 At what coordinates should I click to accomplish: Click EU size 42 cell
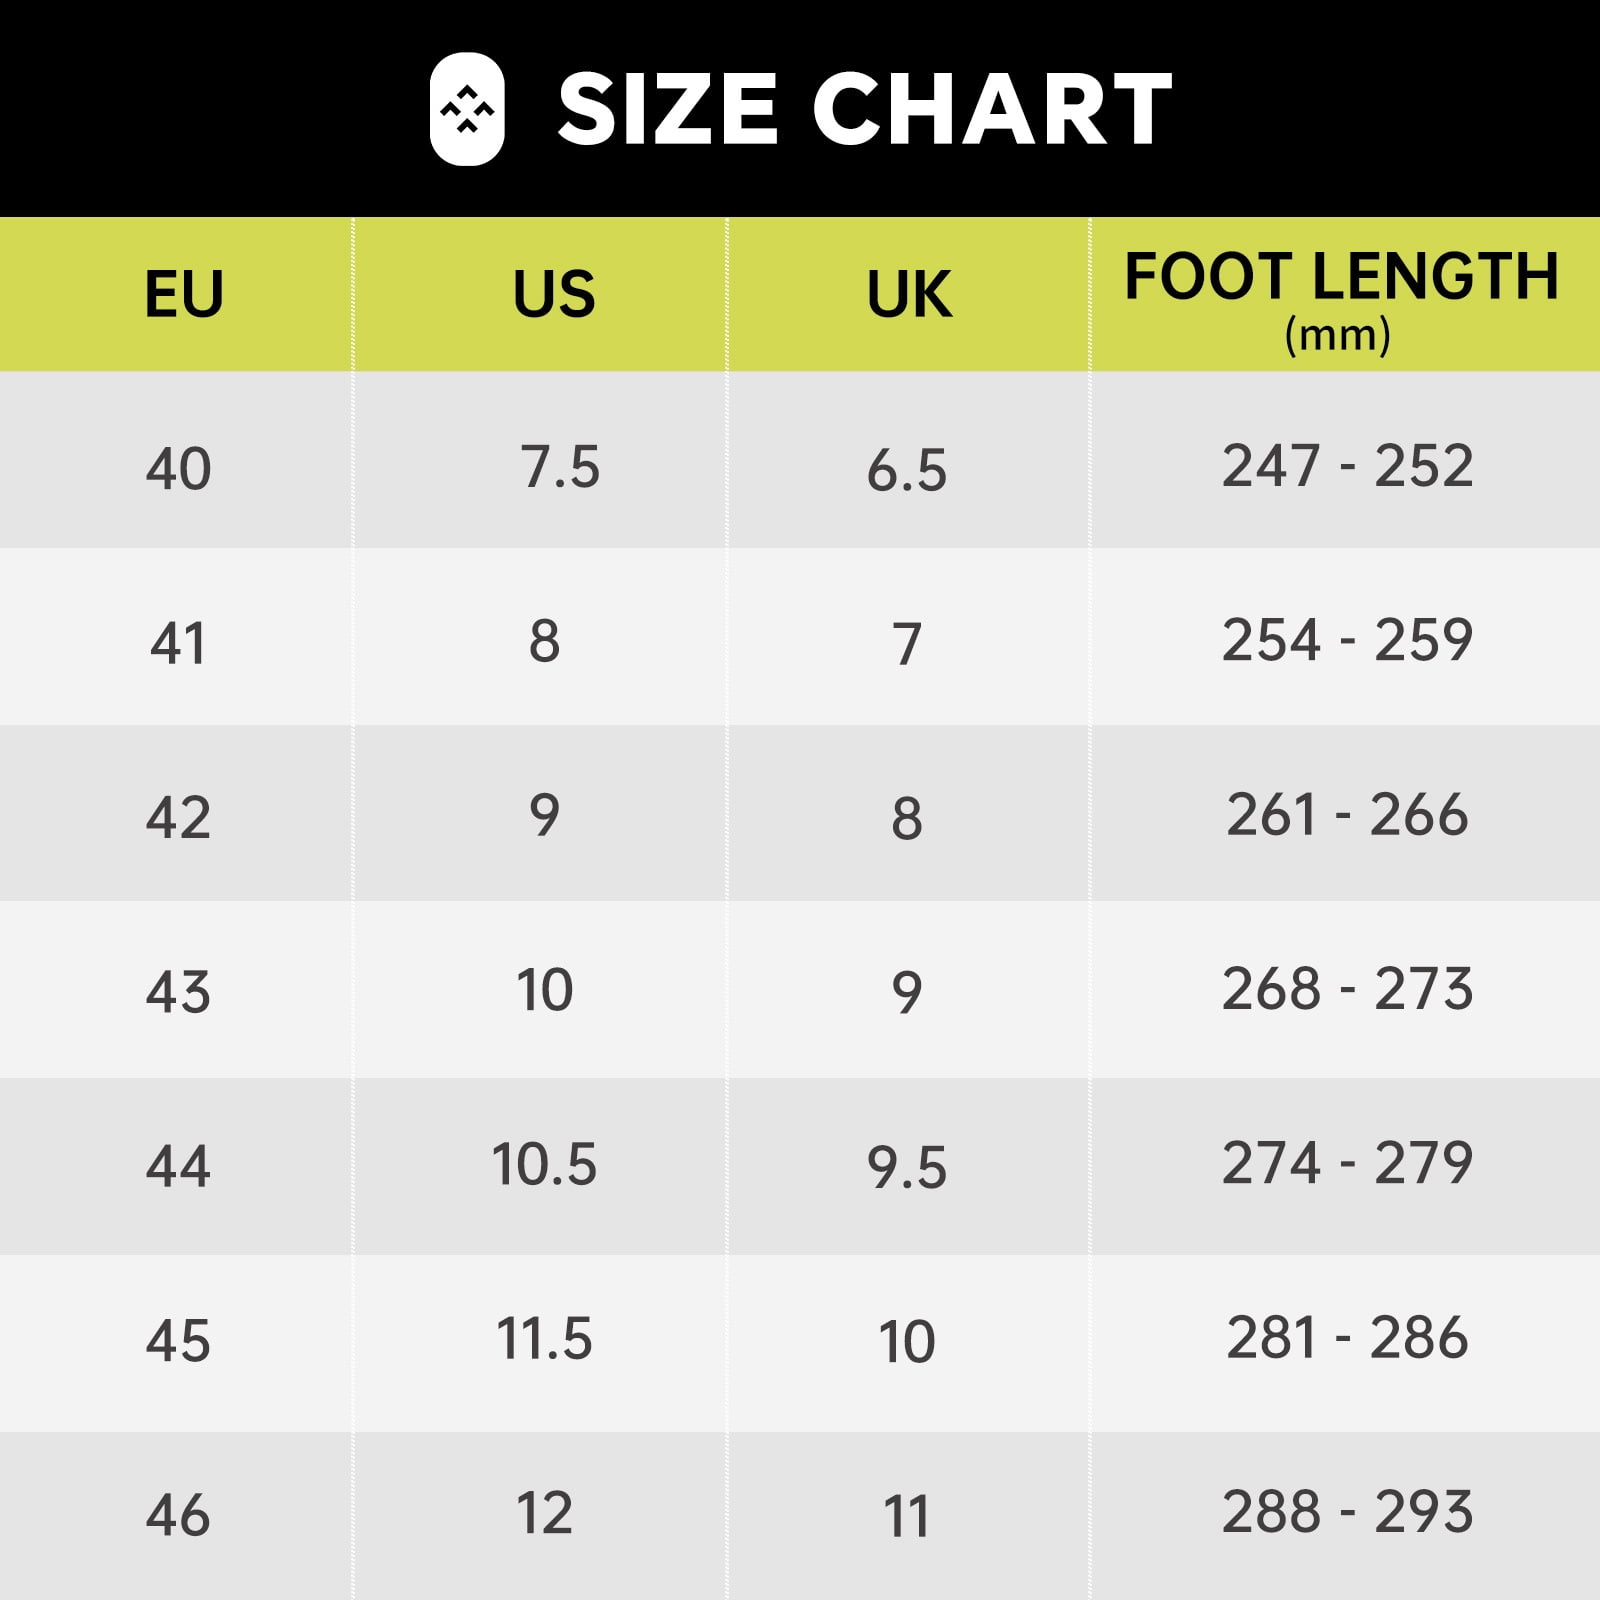pos(178,818)
